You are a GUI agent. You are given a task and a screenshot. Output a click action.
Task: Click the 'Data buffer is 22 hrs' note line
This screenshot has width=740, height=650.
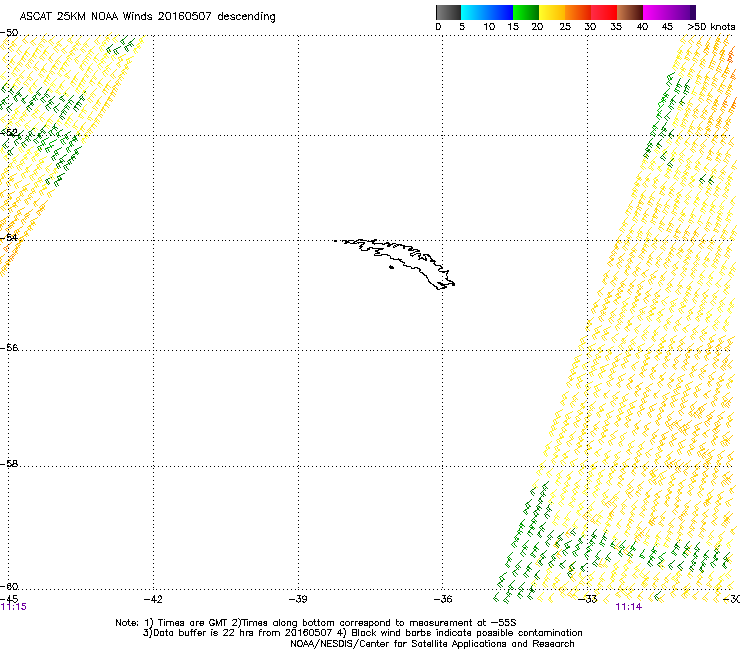tap(362, 633)
